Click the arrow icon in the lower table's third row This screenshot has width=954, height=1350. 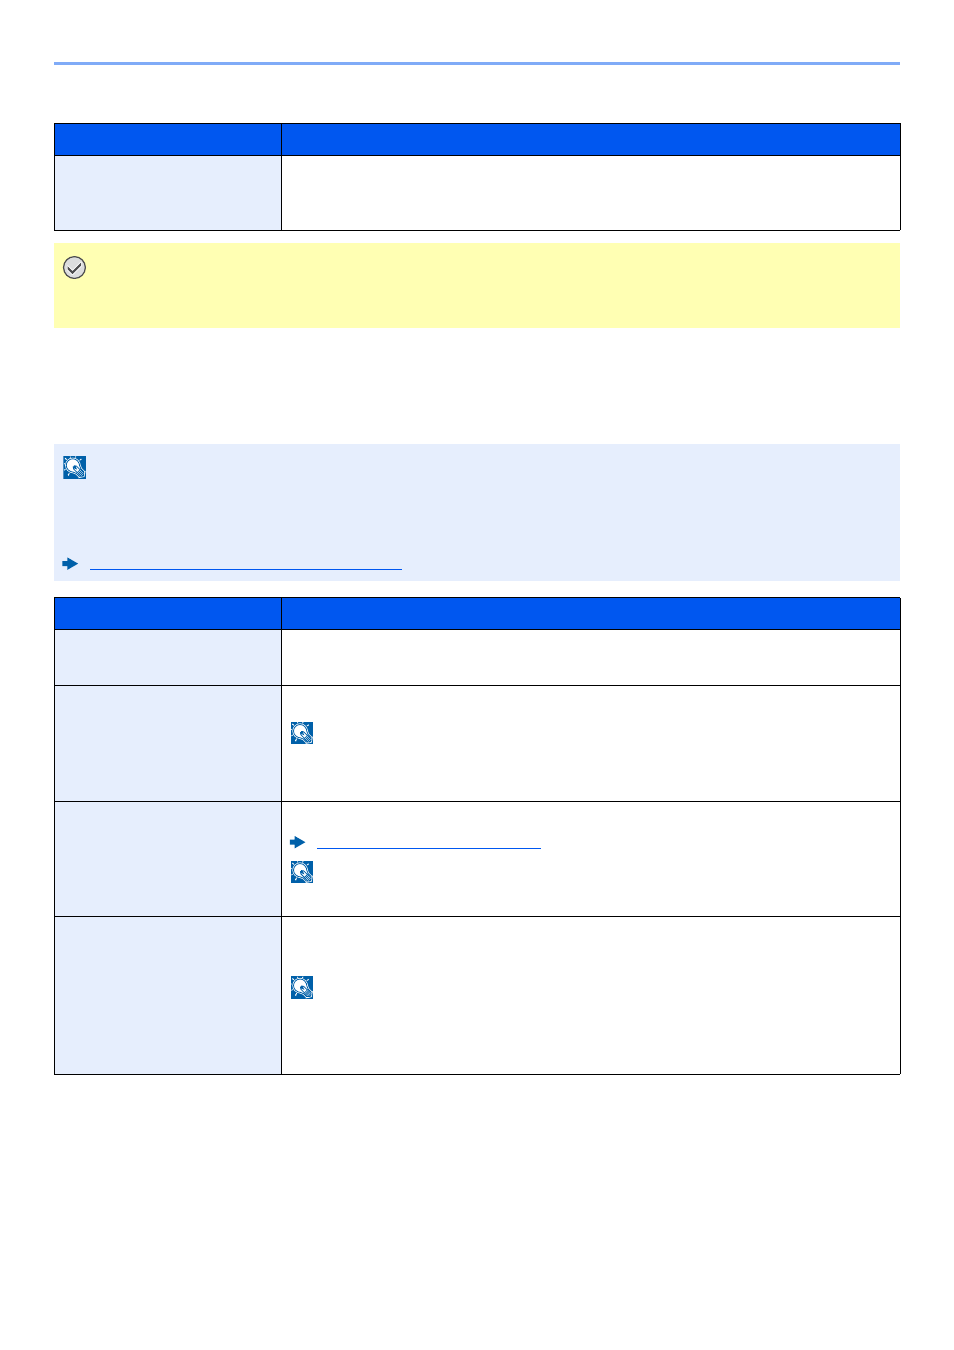pyautogui.click(x=297, y=842)
